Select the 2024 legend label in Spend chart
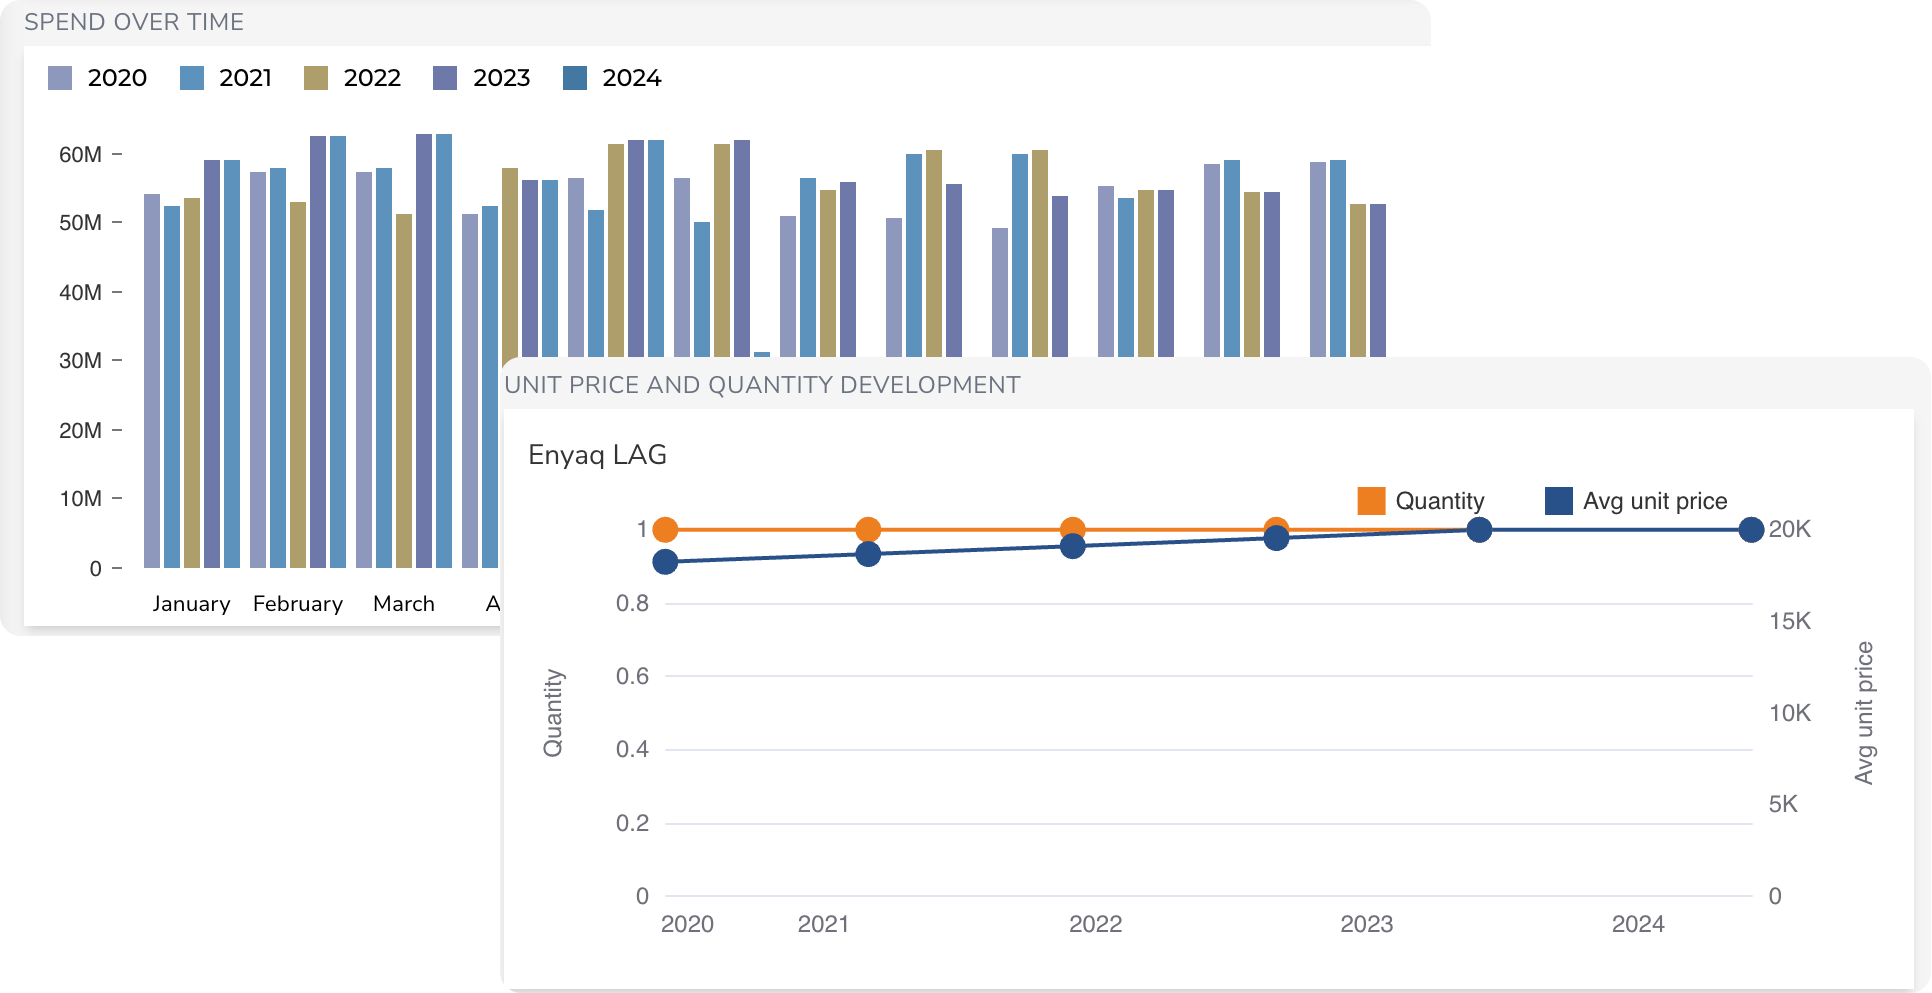 (x=632, y=78)
